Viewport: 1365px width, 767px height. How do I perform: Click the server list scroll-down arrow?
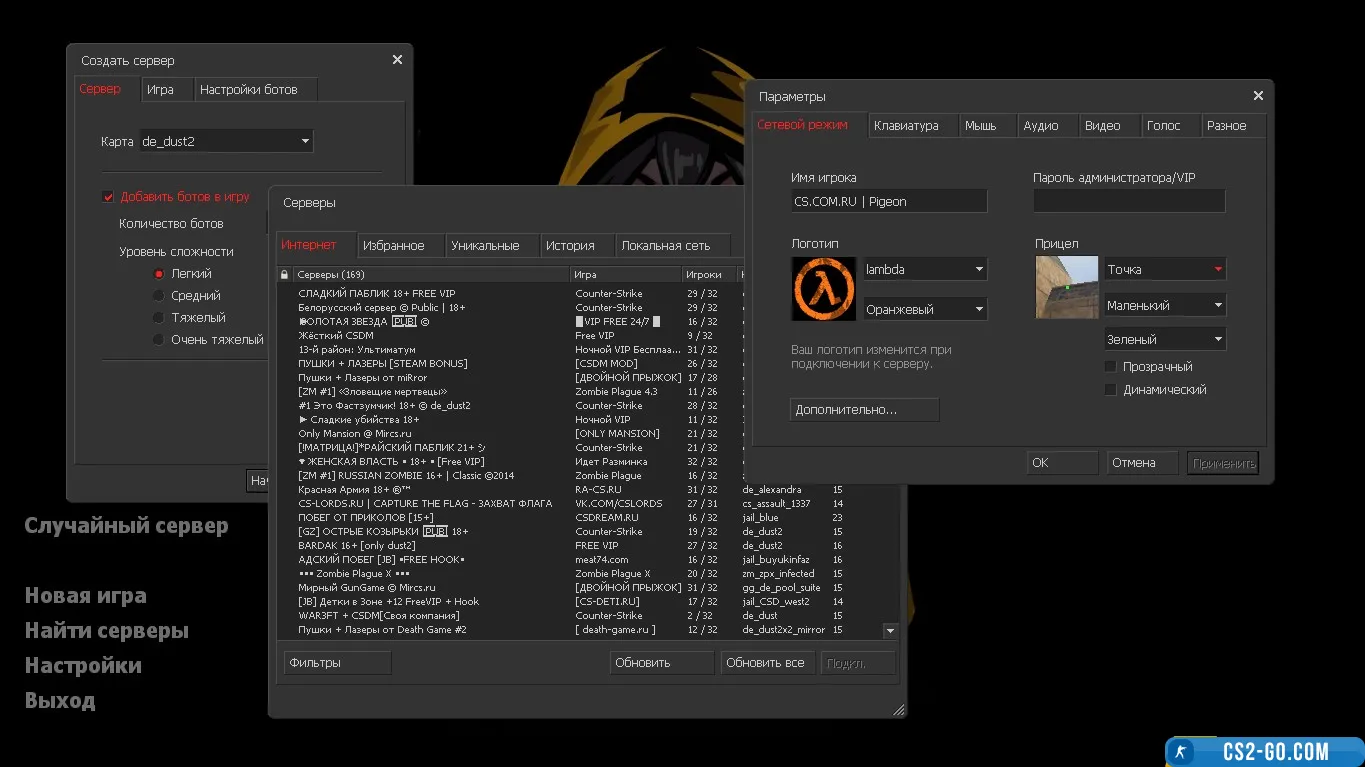point(890,631)
